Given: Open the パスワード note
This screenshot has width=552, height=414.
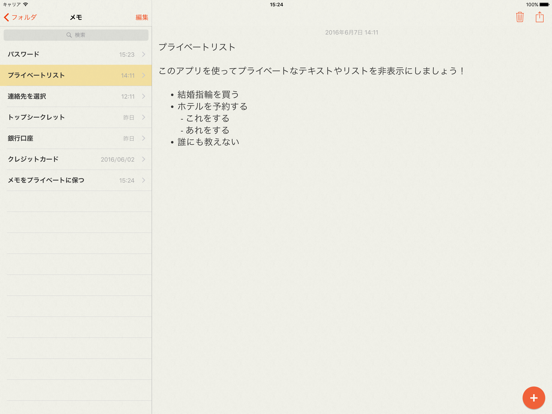Looking at the screenshot, I should coord(76,54).
